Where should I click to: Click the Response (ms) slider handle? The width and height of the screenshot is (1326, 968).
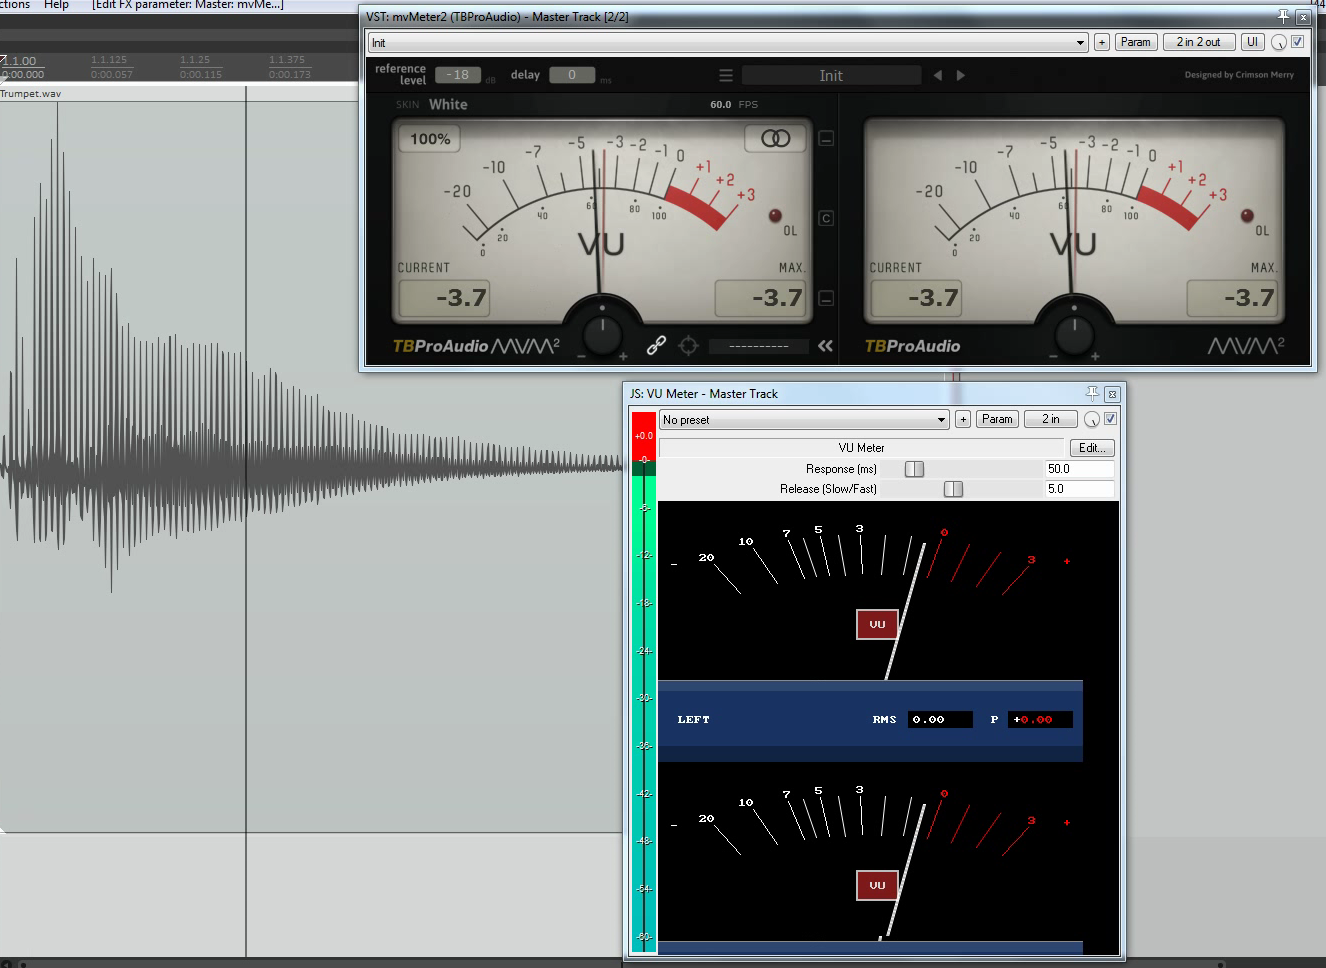point(914,469)
